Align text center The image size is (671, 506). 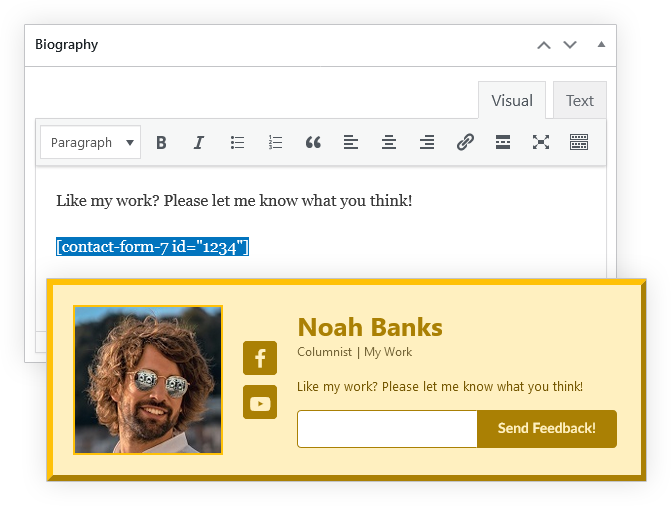coord(389,143)
